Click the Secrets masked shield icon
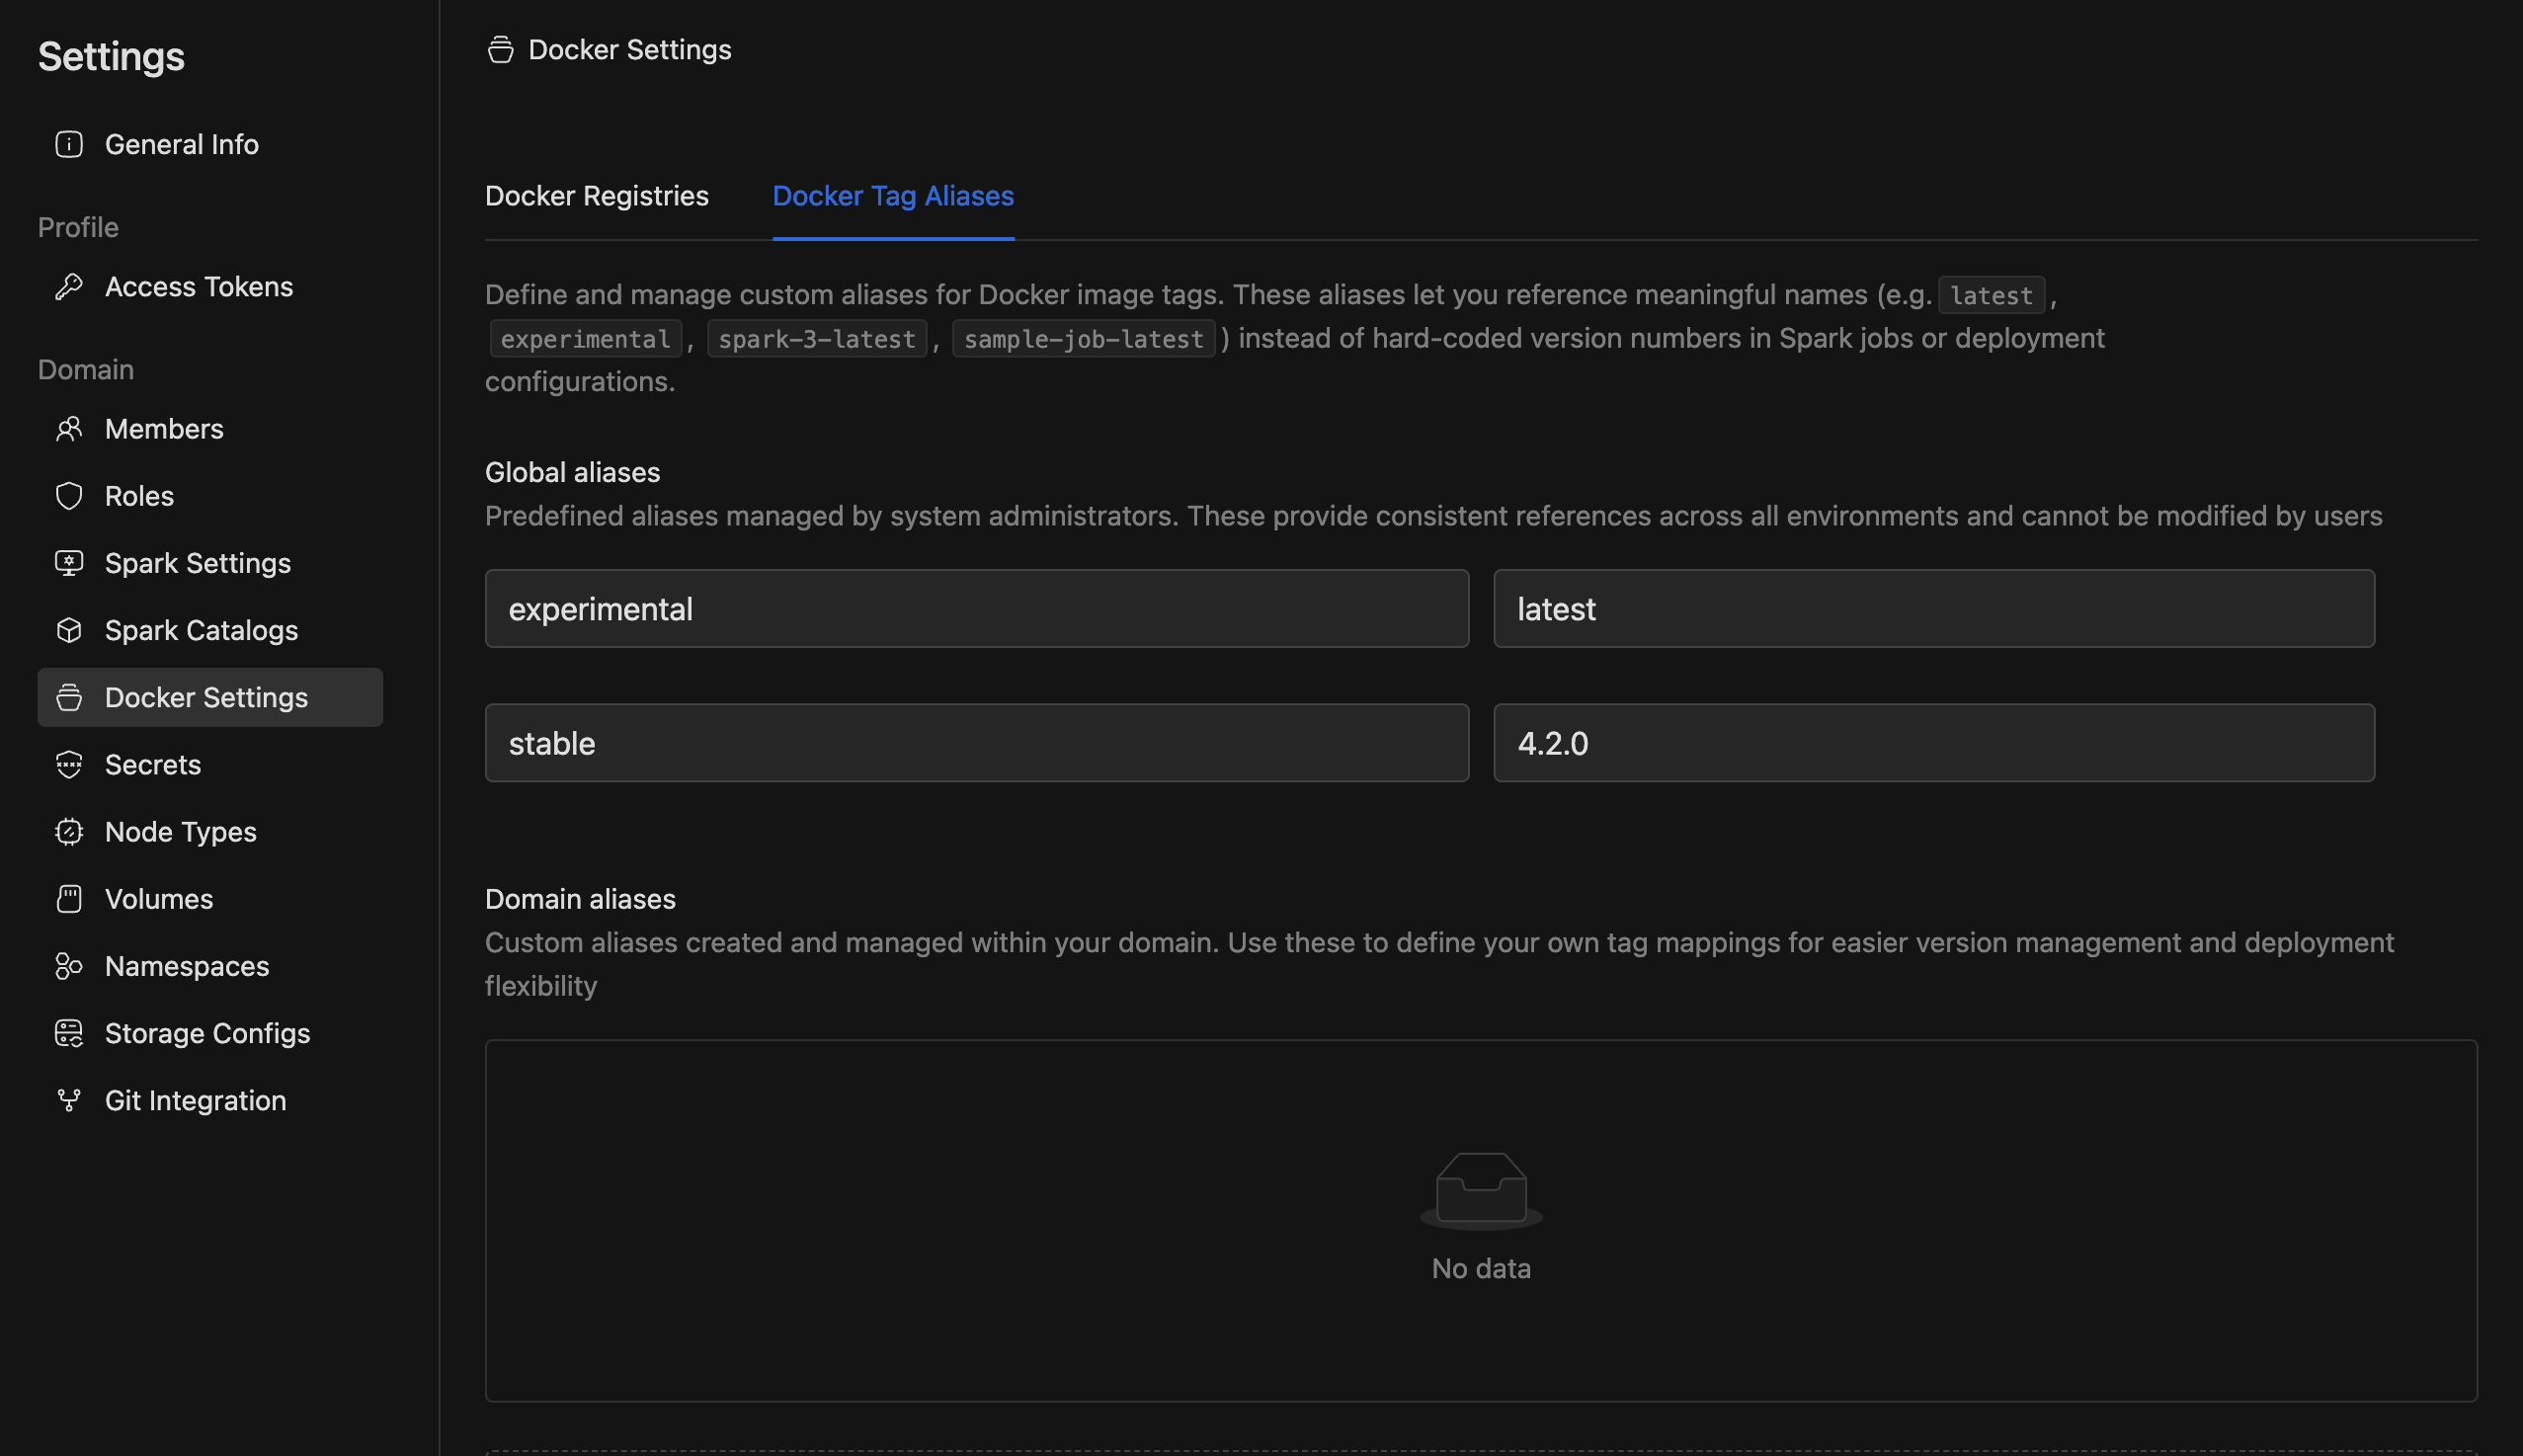This screenshot has height=1456, width=2523. [x=69, y=765]
